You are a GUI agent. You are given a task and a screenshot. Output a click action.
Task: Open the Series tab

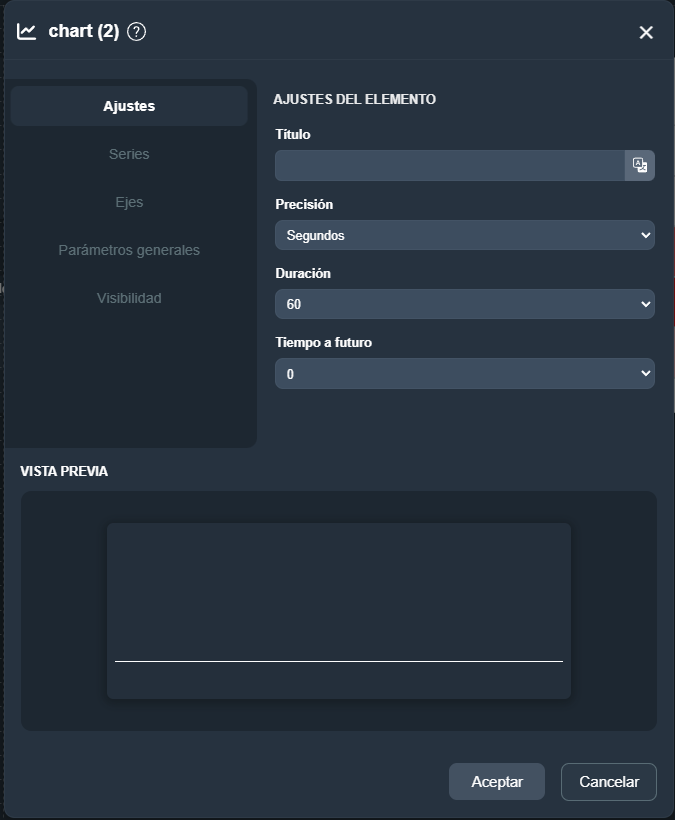[129, 154]
